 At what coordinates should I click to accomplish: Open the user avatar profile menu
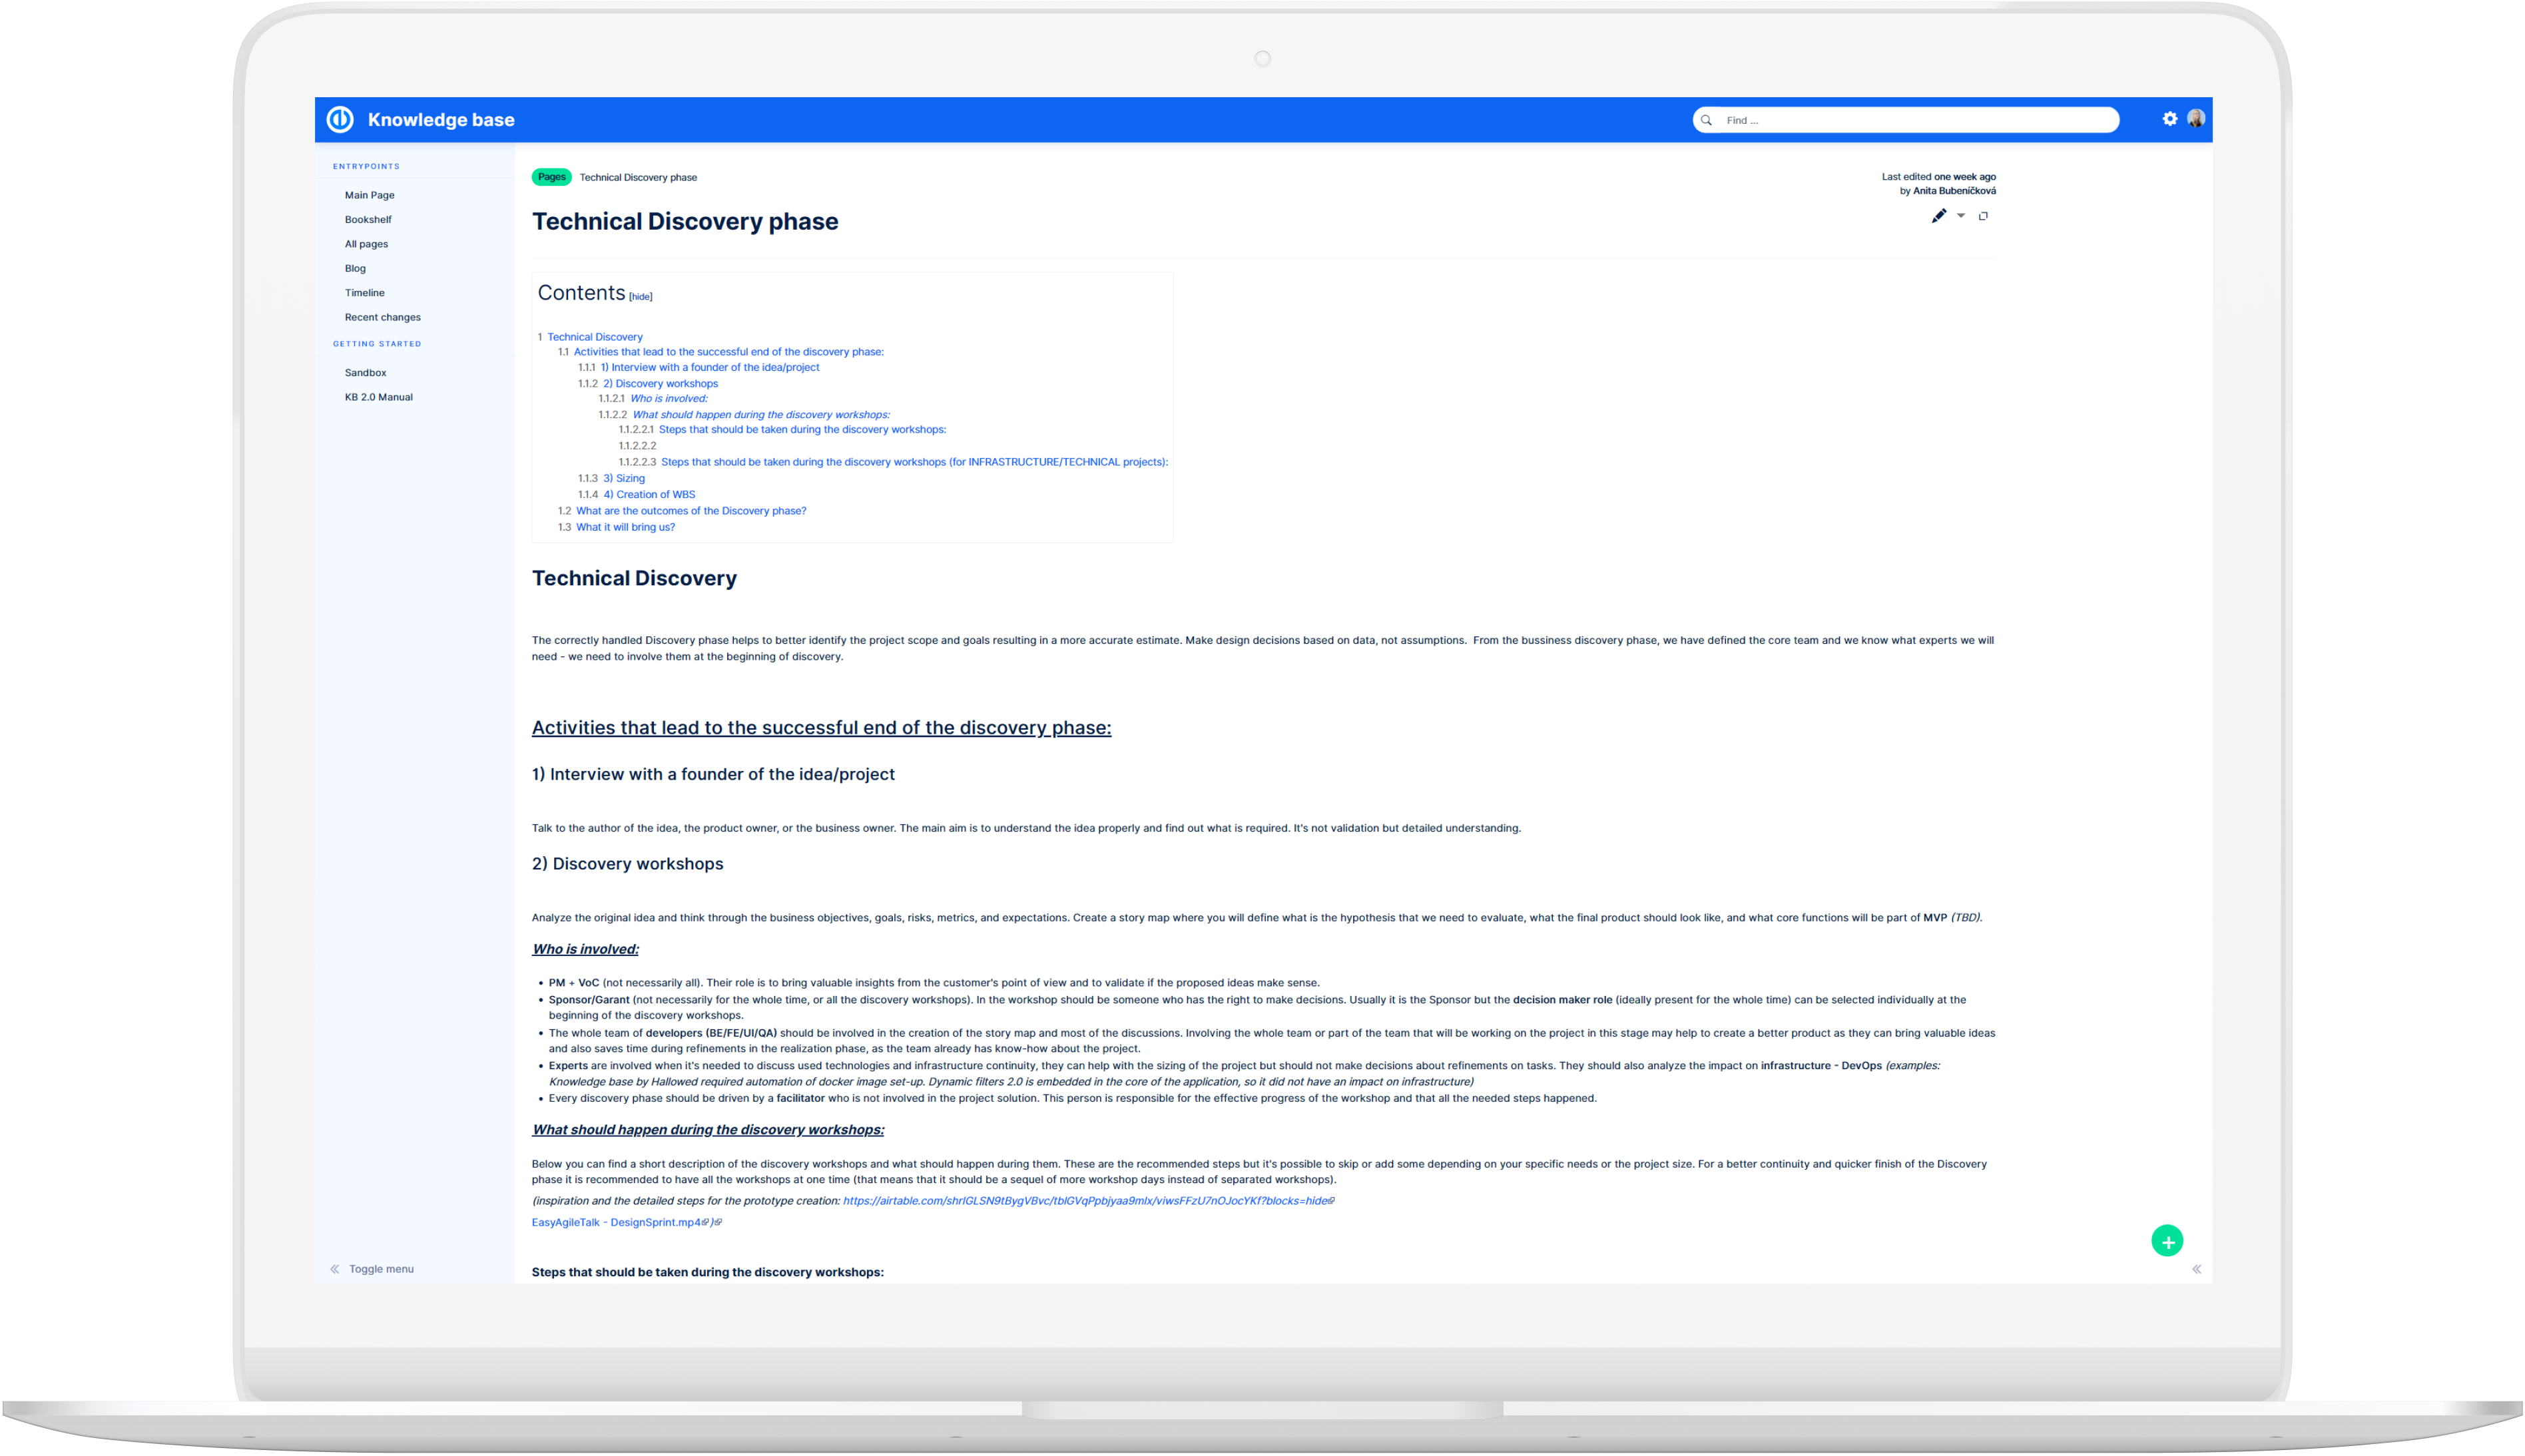tap(2196, 119)
